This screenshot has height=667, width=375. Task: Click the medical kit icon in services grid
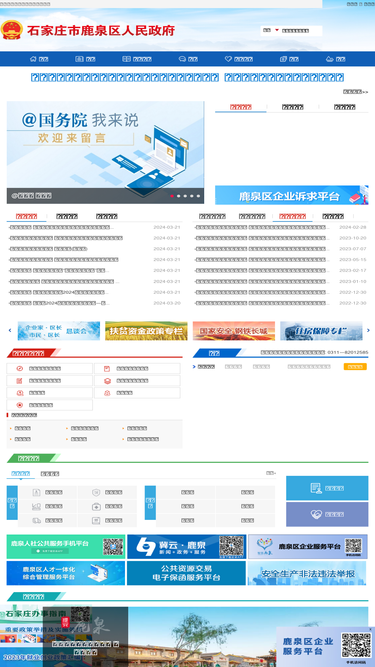pos(96,507)
